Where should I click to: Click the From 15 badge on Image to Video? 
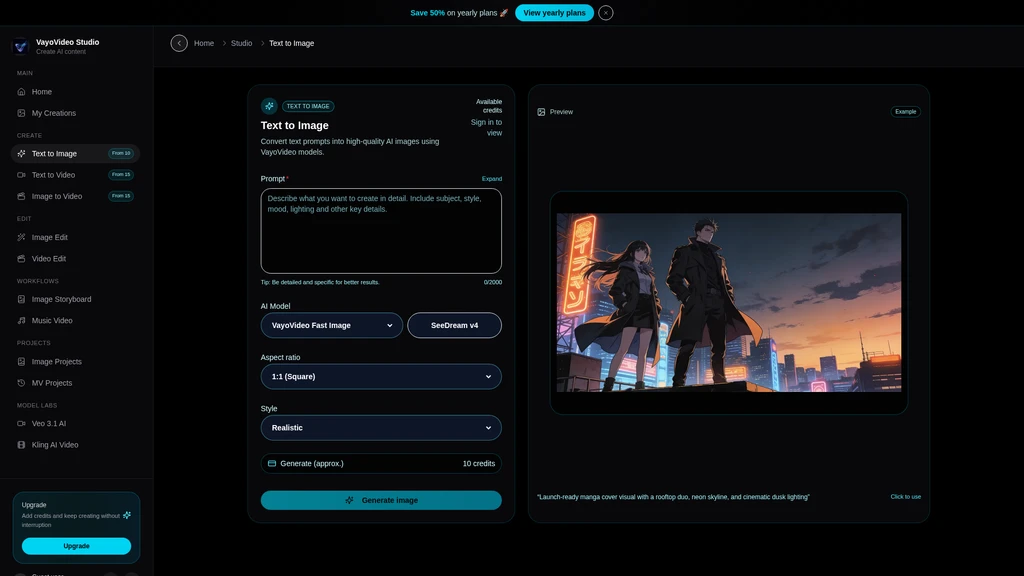[121, 196]
